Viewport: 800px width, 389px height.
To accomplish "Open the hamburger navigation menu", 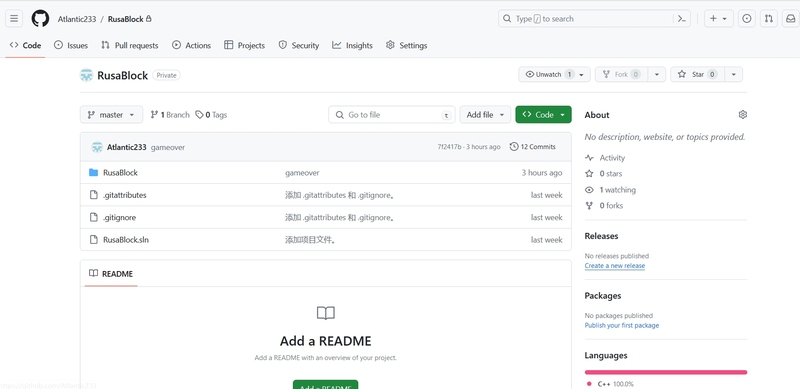I will pyautogui.click(x=14, y=19).
